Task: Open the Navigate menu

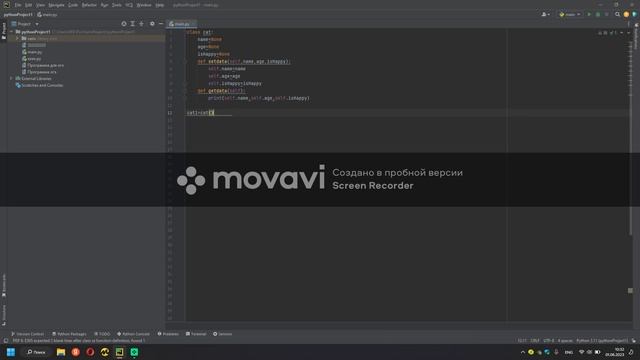Action: [x=56, y=5]
